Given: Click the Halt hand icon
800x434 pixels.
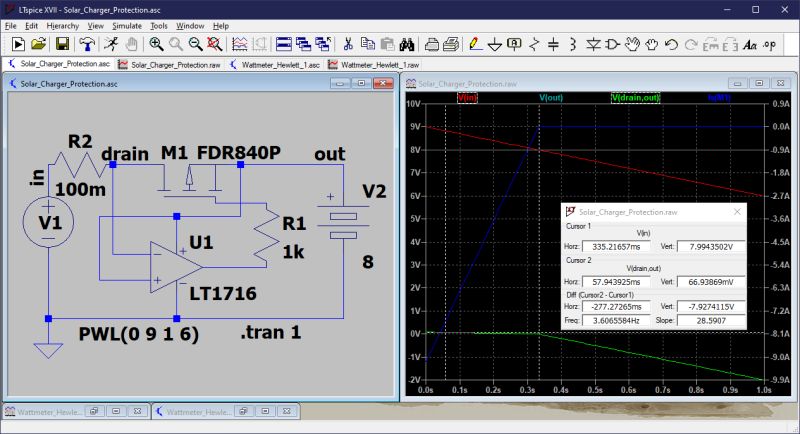Looking at the screenshot, I should 131,44.
